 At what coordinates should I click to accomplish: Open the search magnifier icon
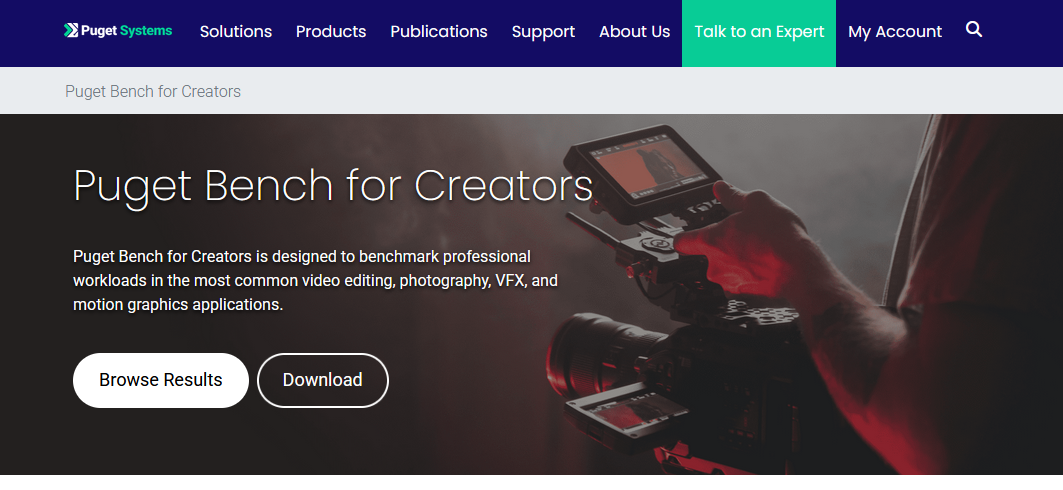point(974,30)
